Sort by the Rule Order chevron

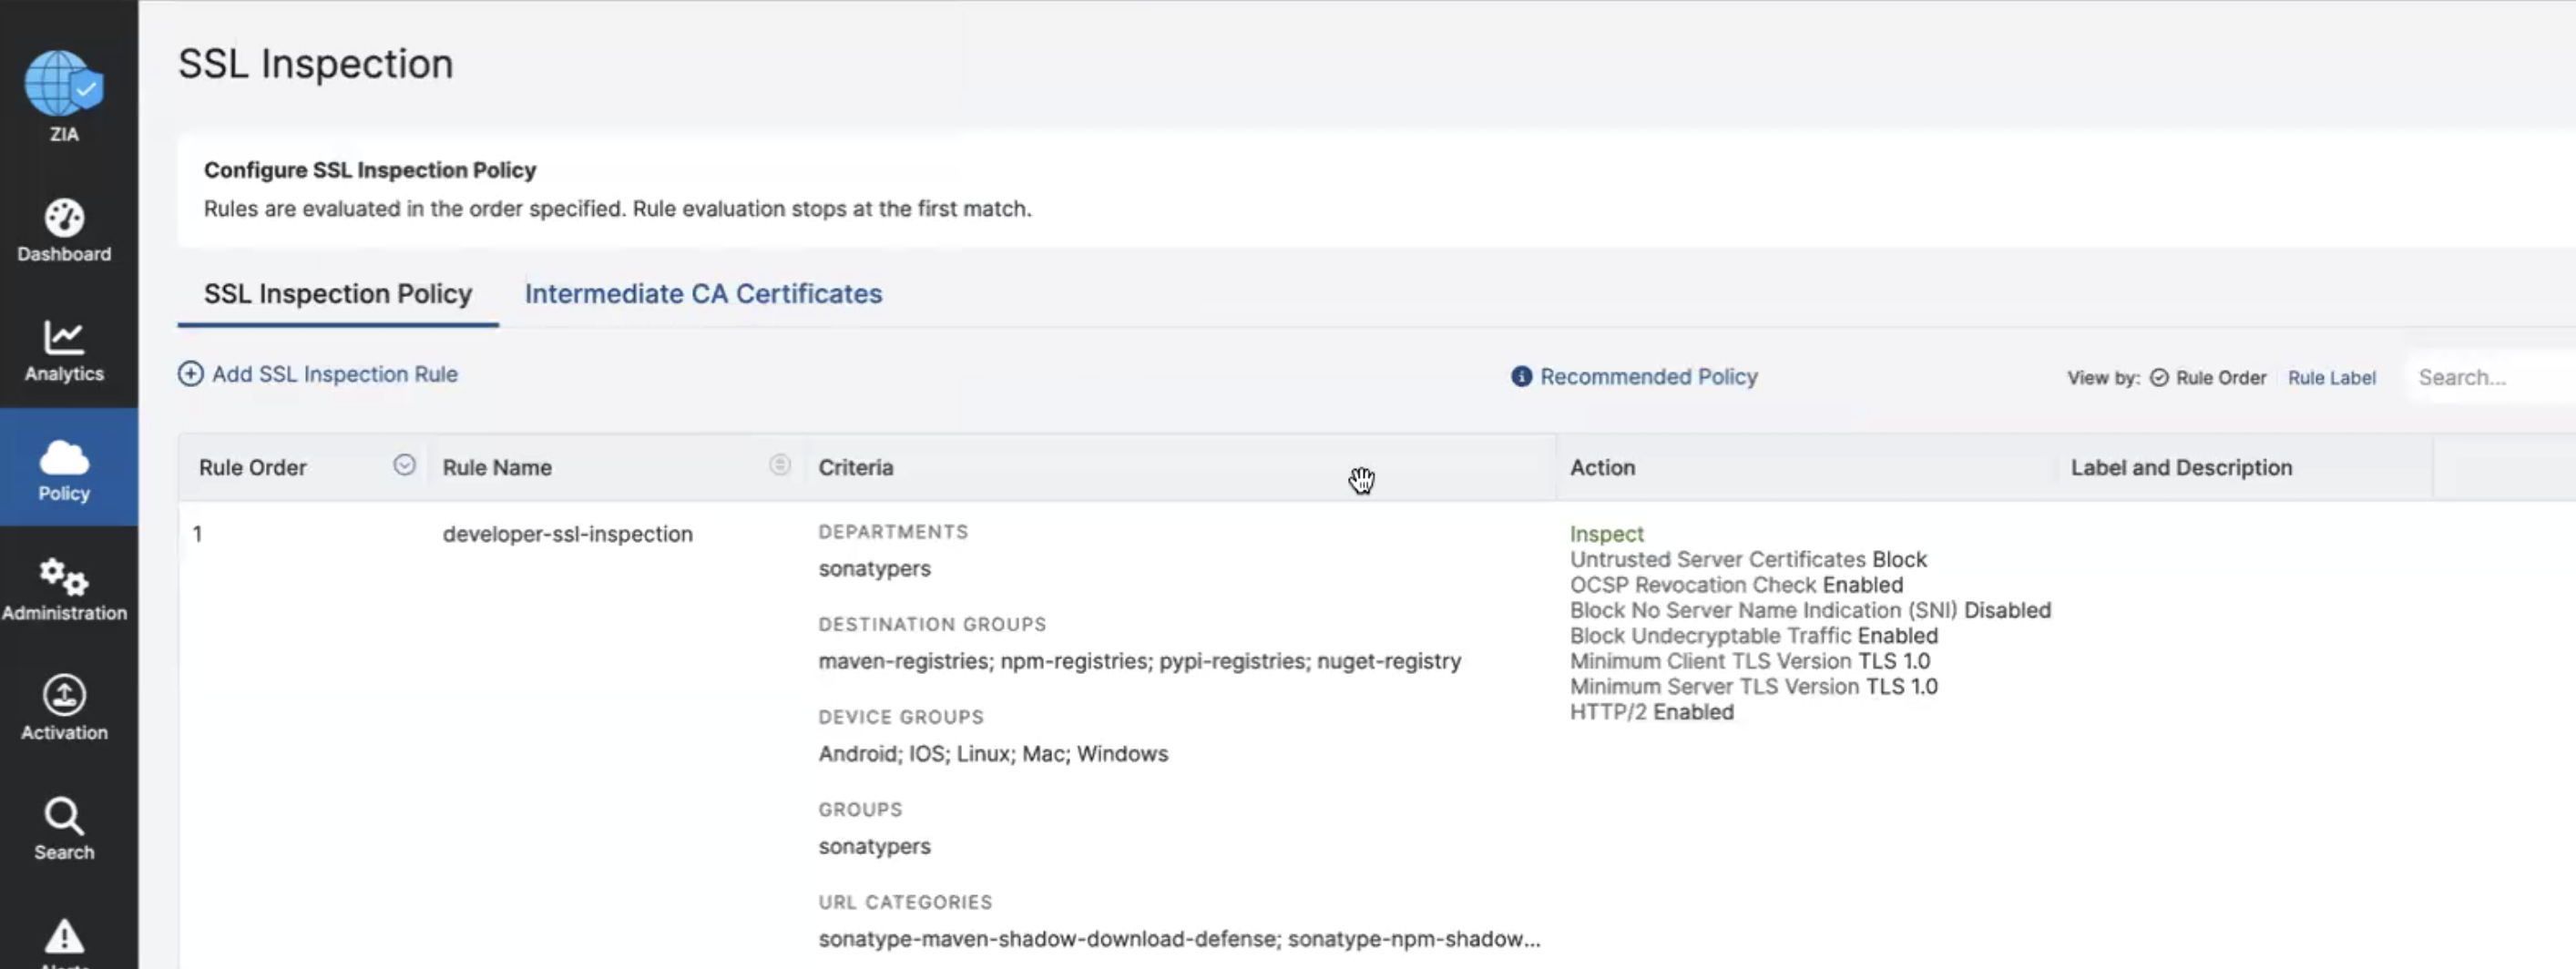pyautogui.click(x=404, y=465)
